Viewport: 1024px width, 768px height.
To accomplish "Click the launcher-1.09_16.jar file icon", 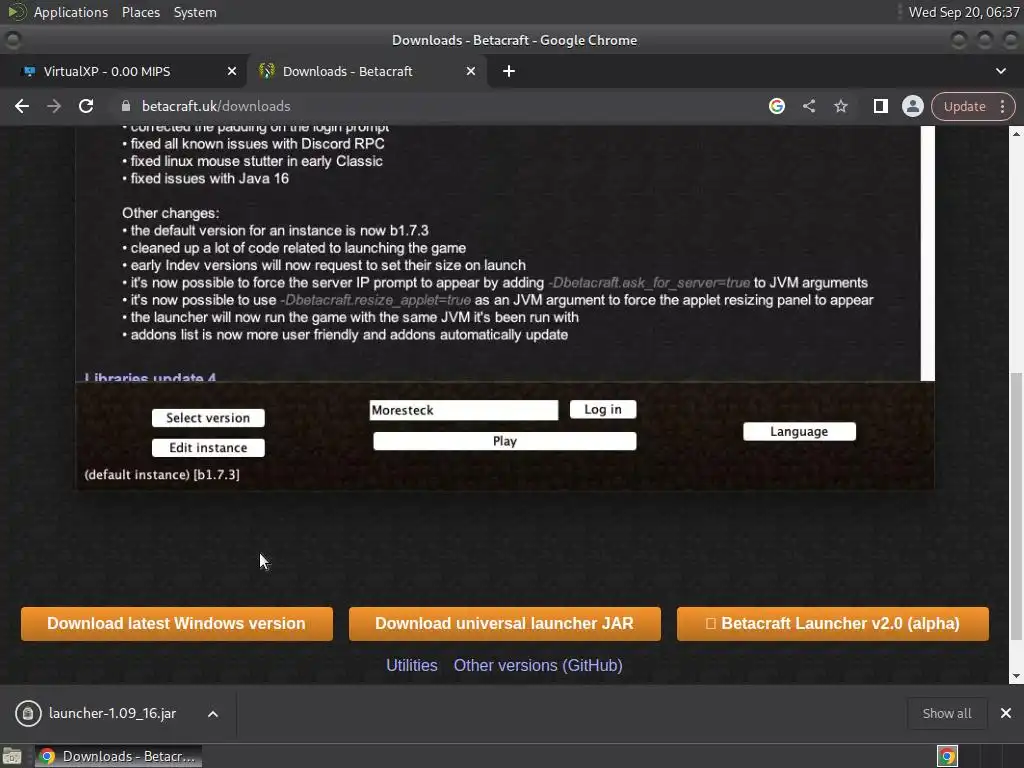I will click(28, 714).
